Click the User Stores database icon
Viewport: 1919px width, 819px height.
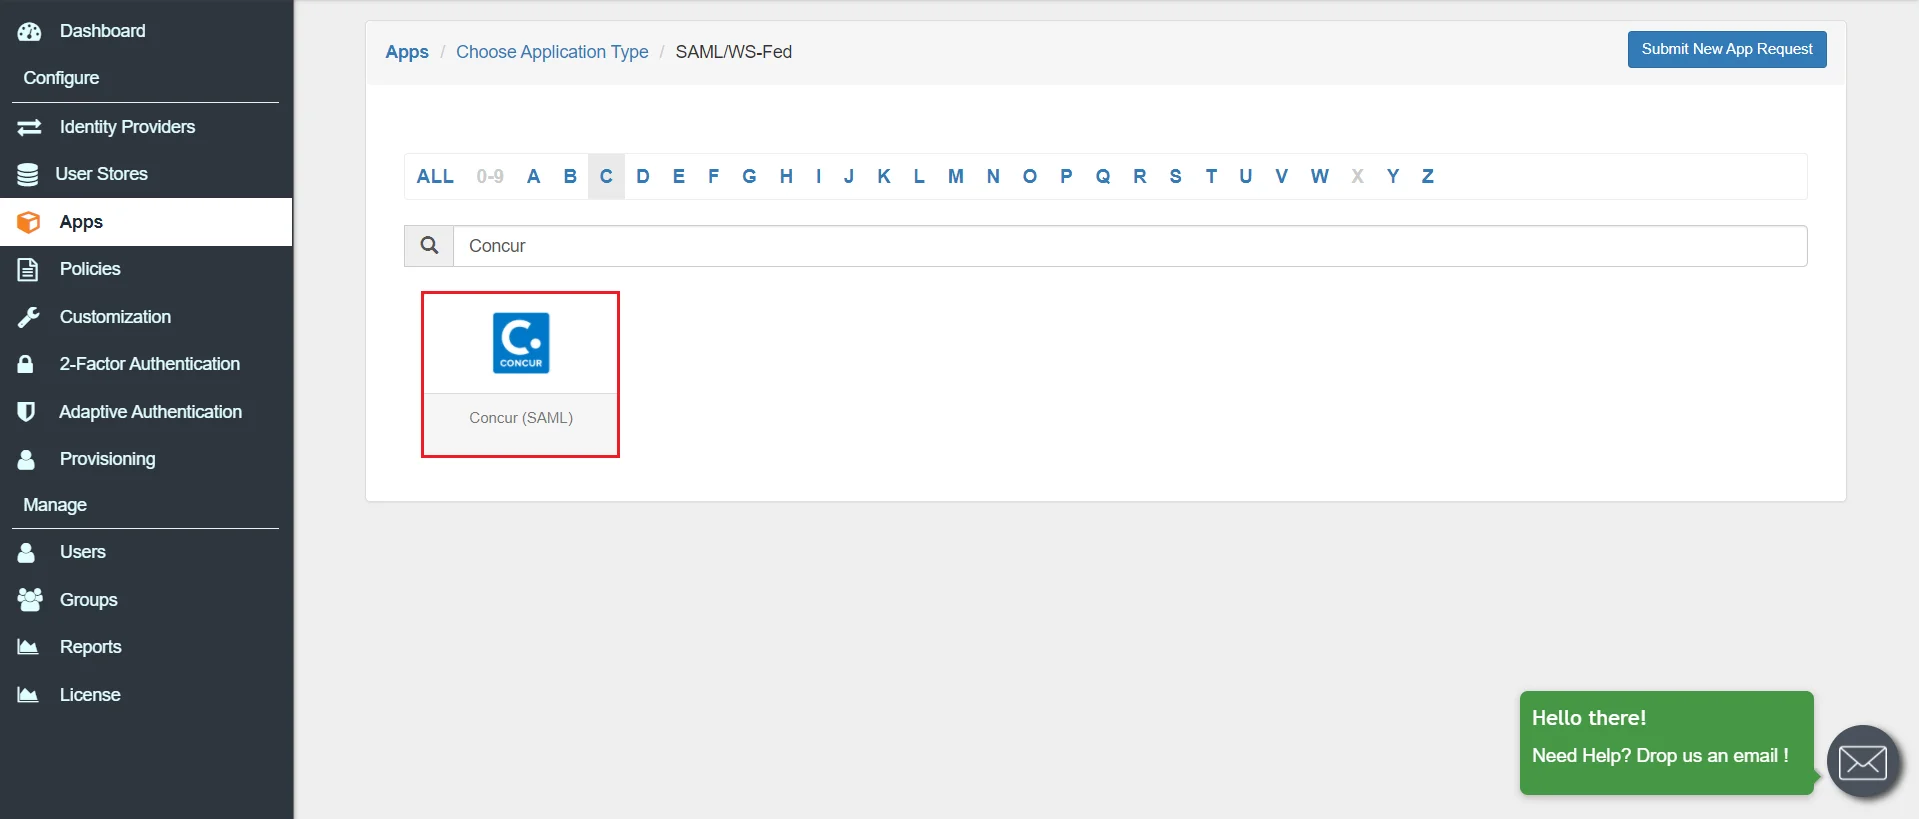[x=28, y=174]
